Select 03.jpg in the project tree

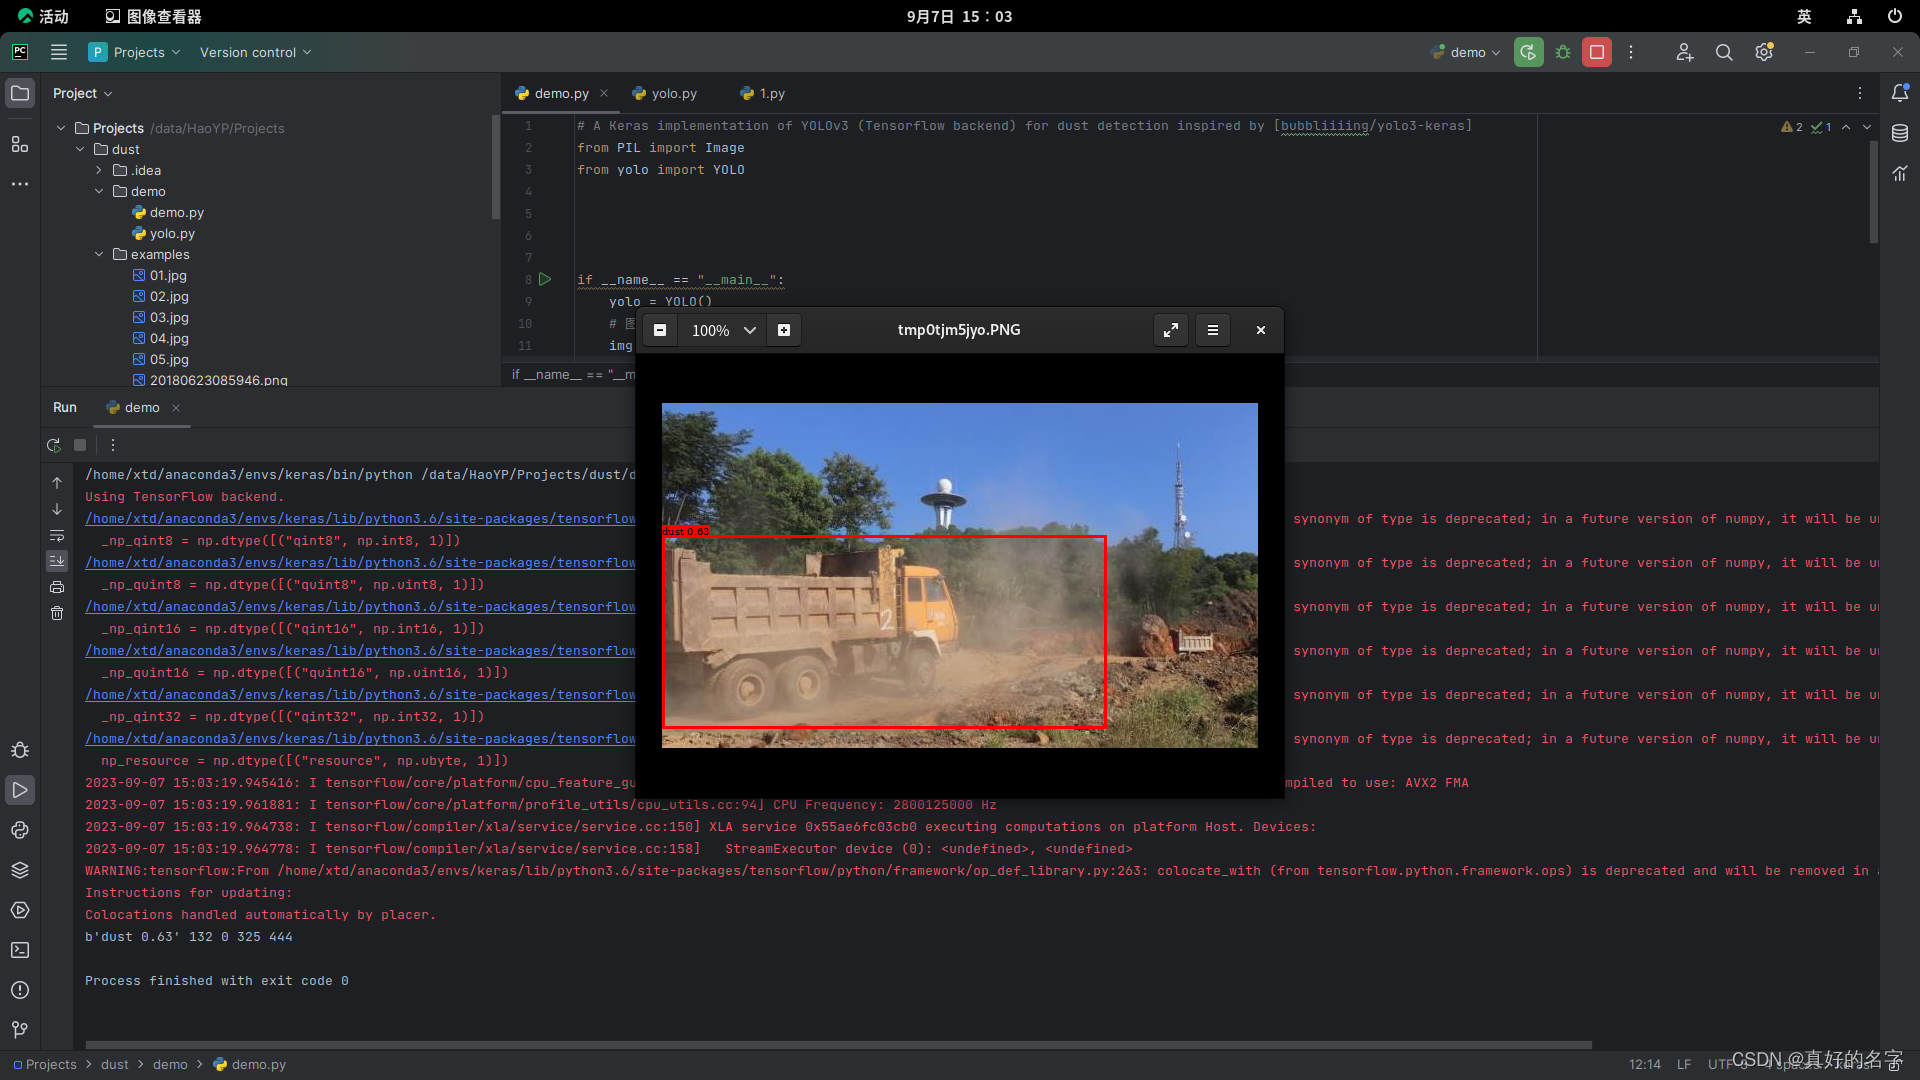click(x=169, y=317)
